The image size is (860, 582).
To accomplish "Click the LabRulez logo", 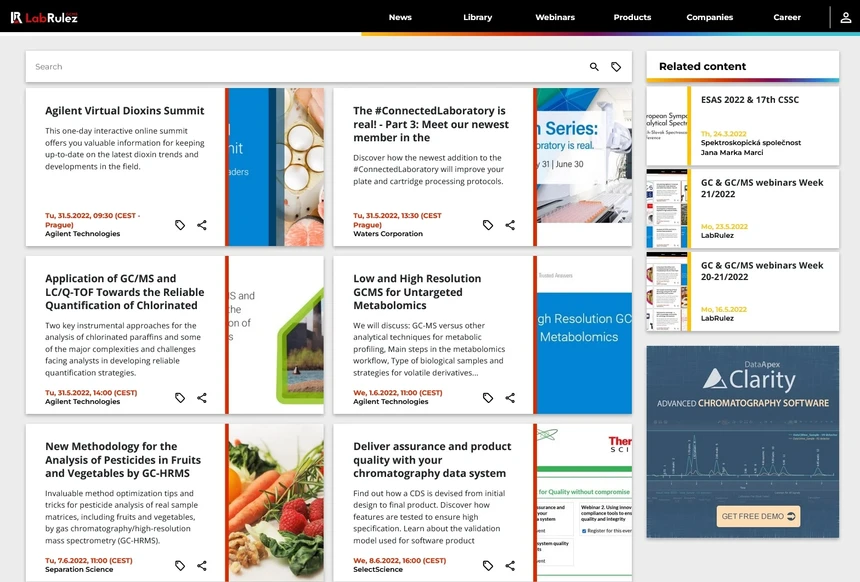I will [44, 18].
